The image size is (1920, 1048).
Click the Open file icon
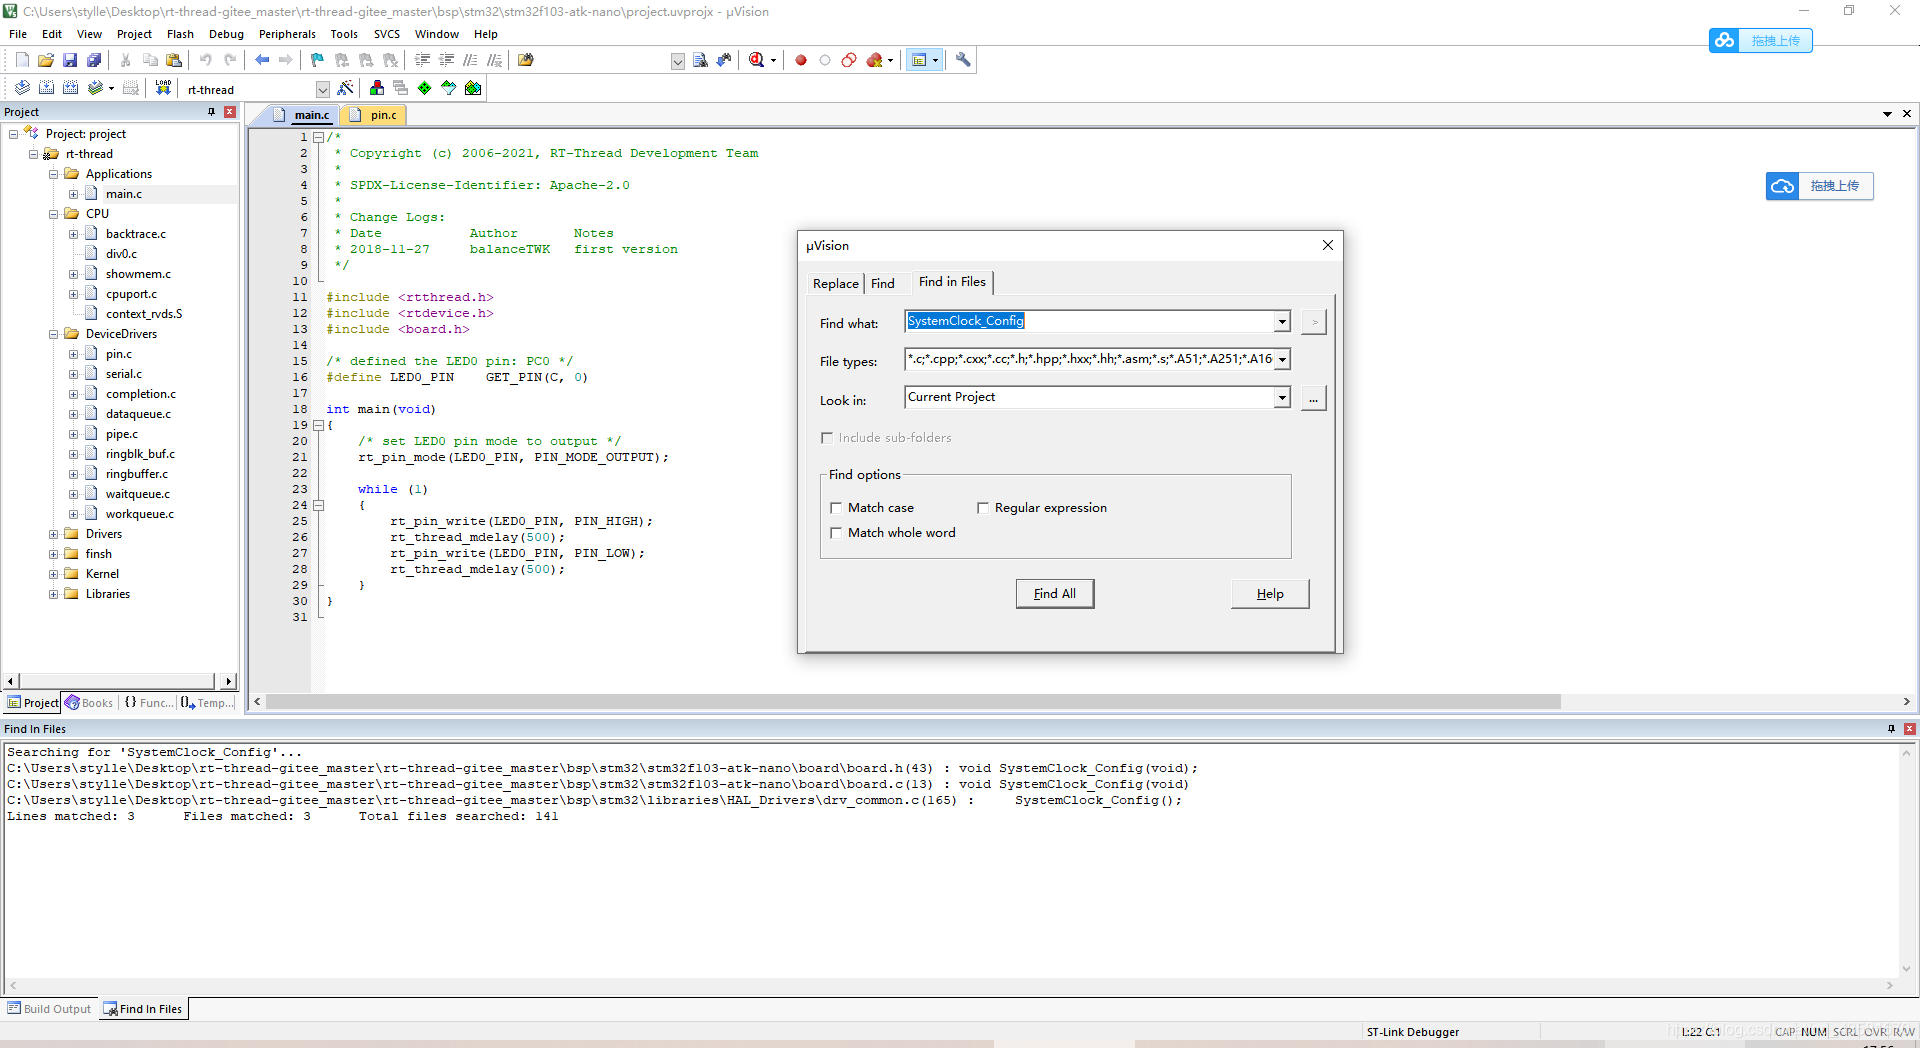[x=46, y=60]
